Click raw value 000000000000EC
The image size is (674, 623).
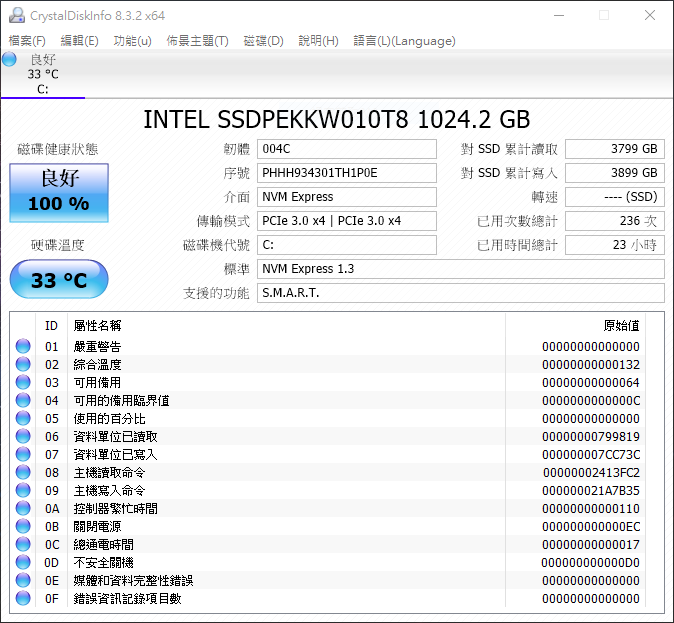591,527
